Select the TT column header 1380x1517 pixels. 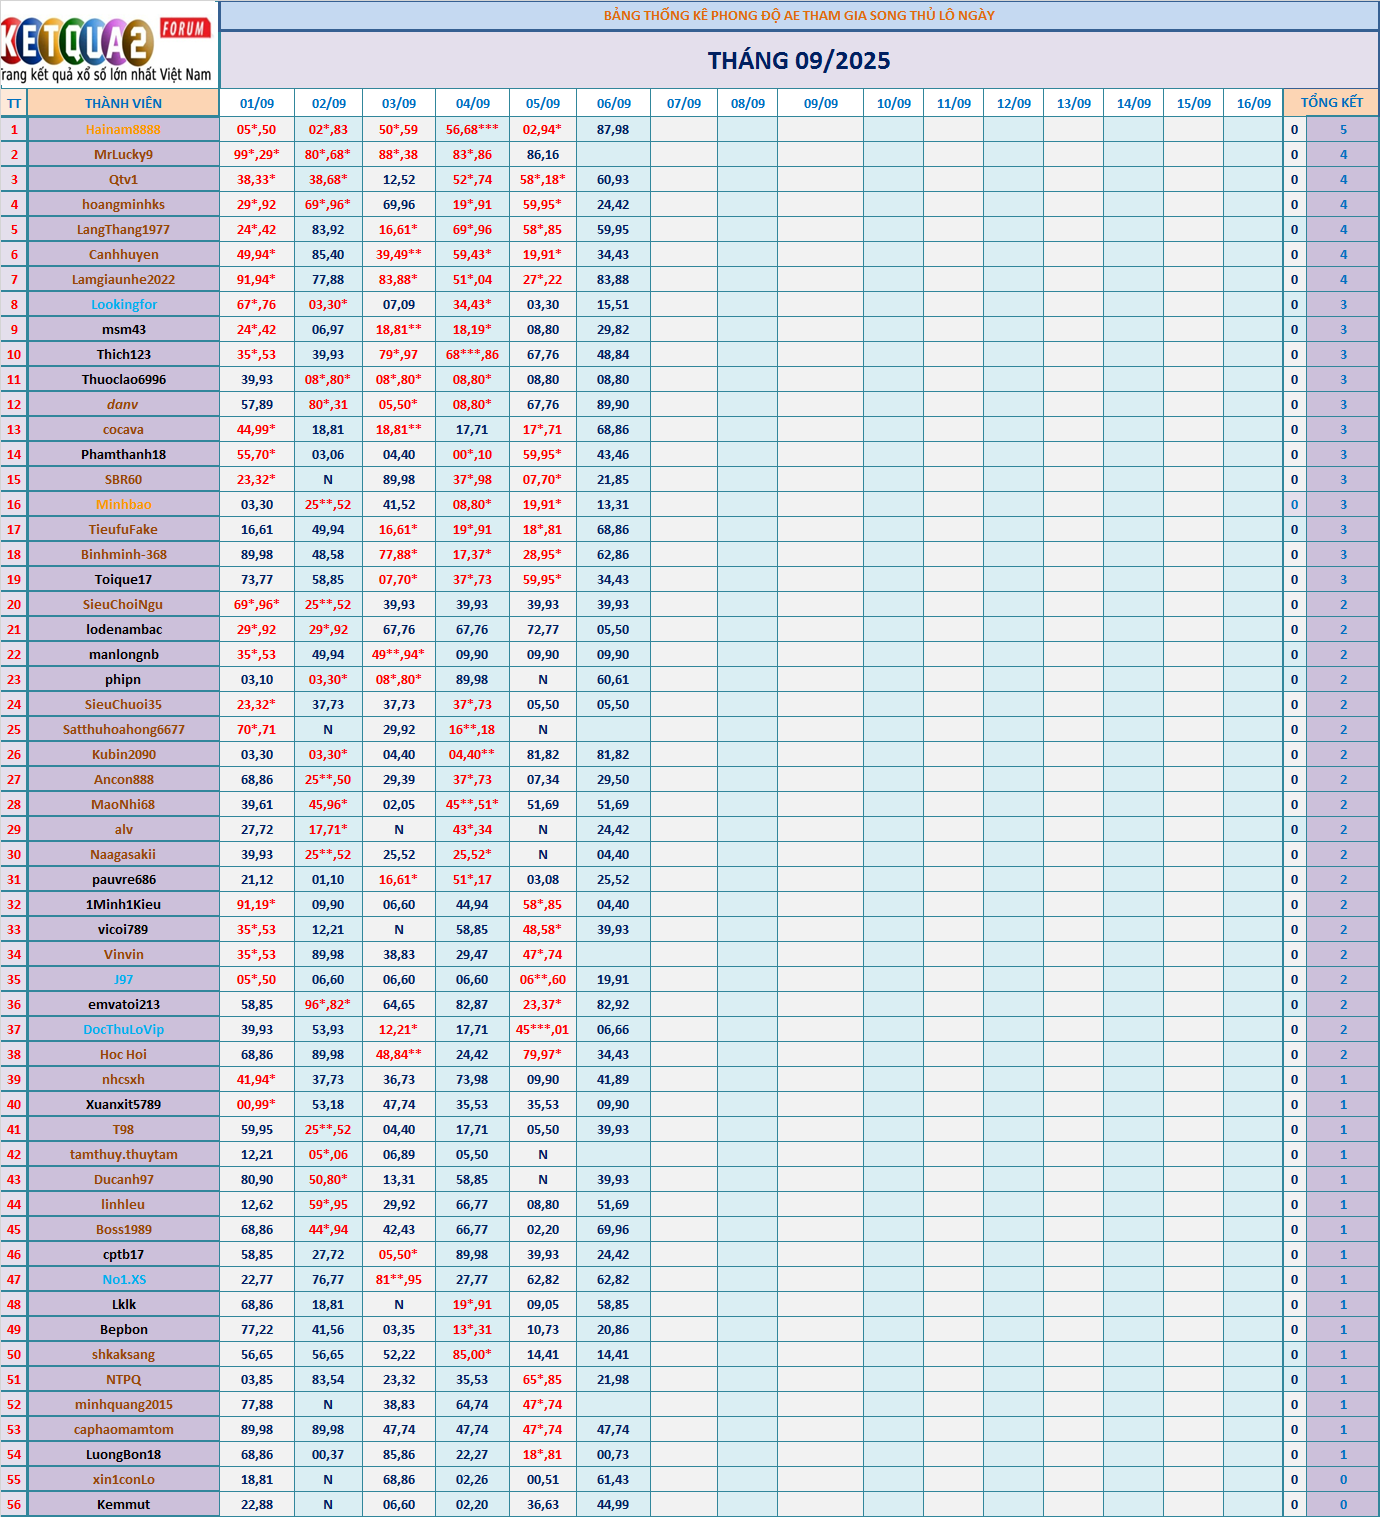tap(14, 103)
